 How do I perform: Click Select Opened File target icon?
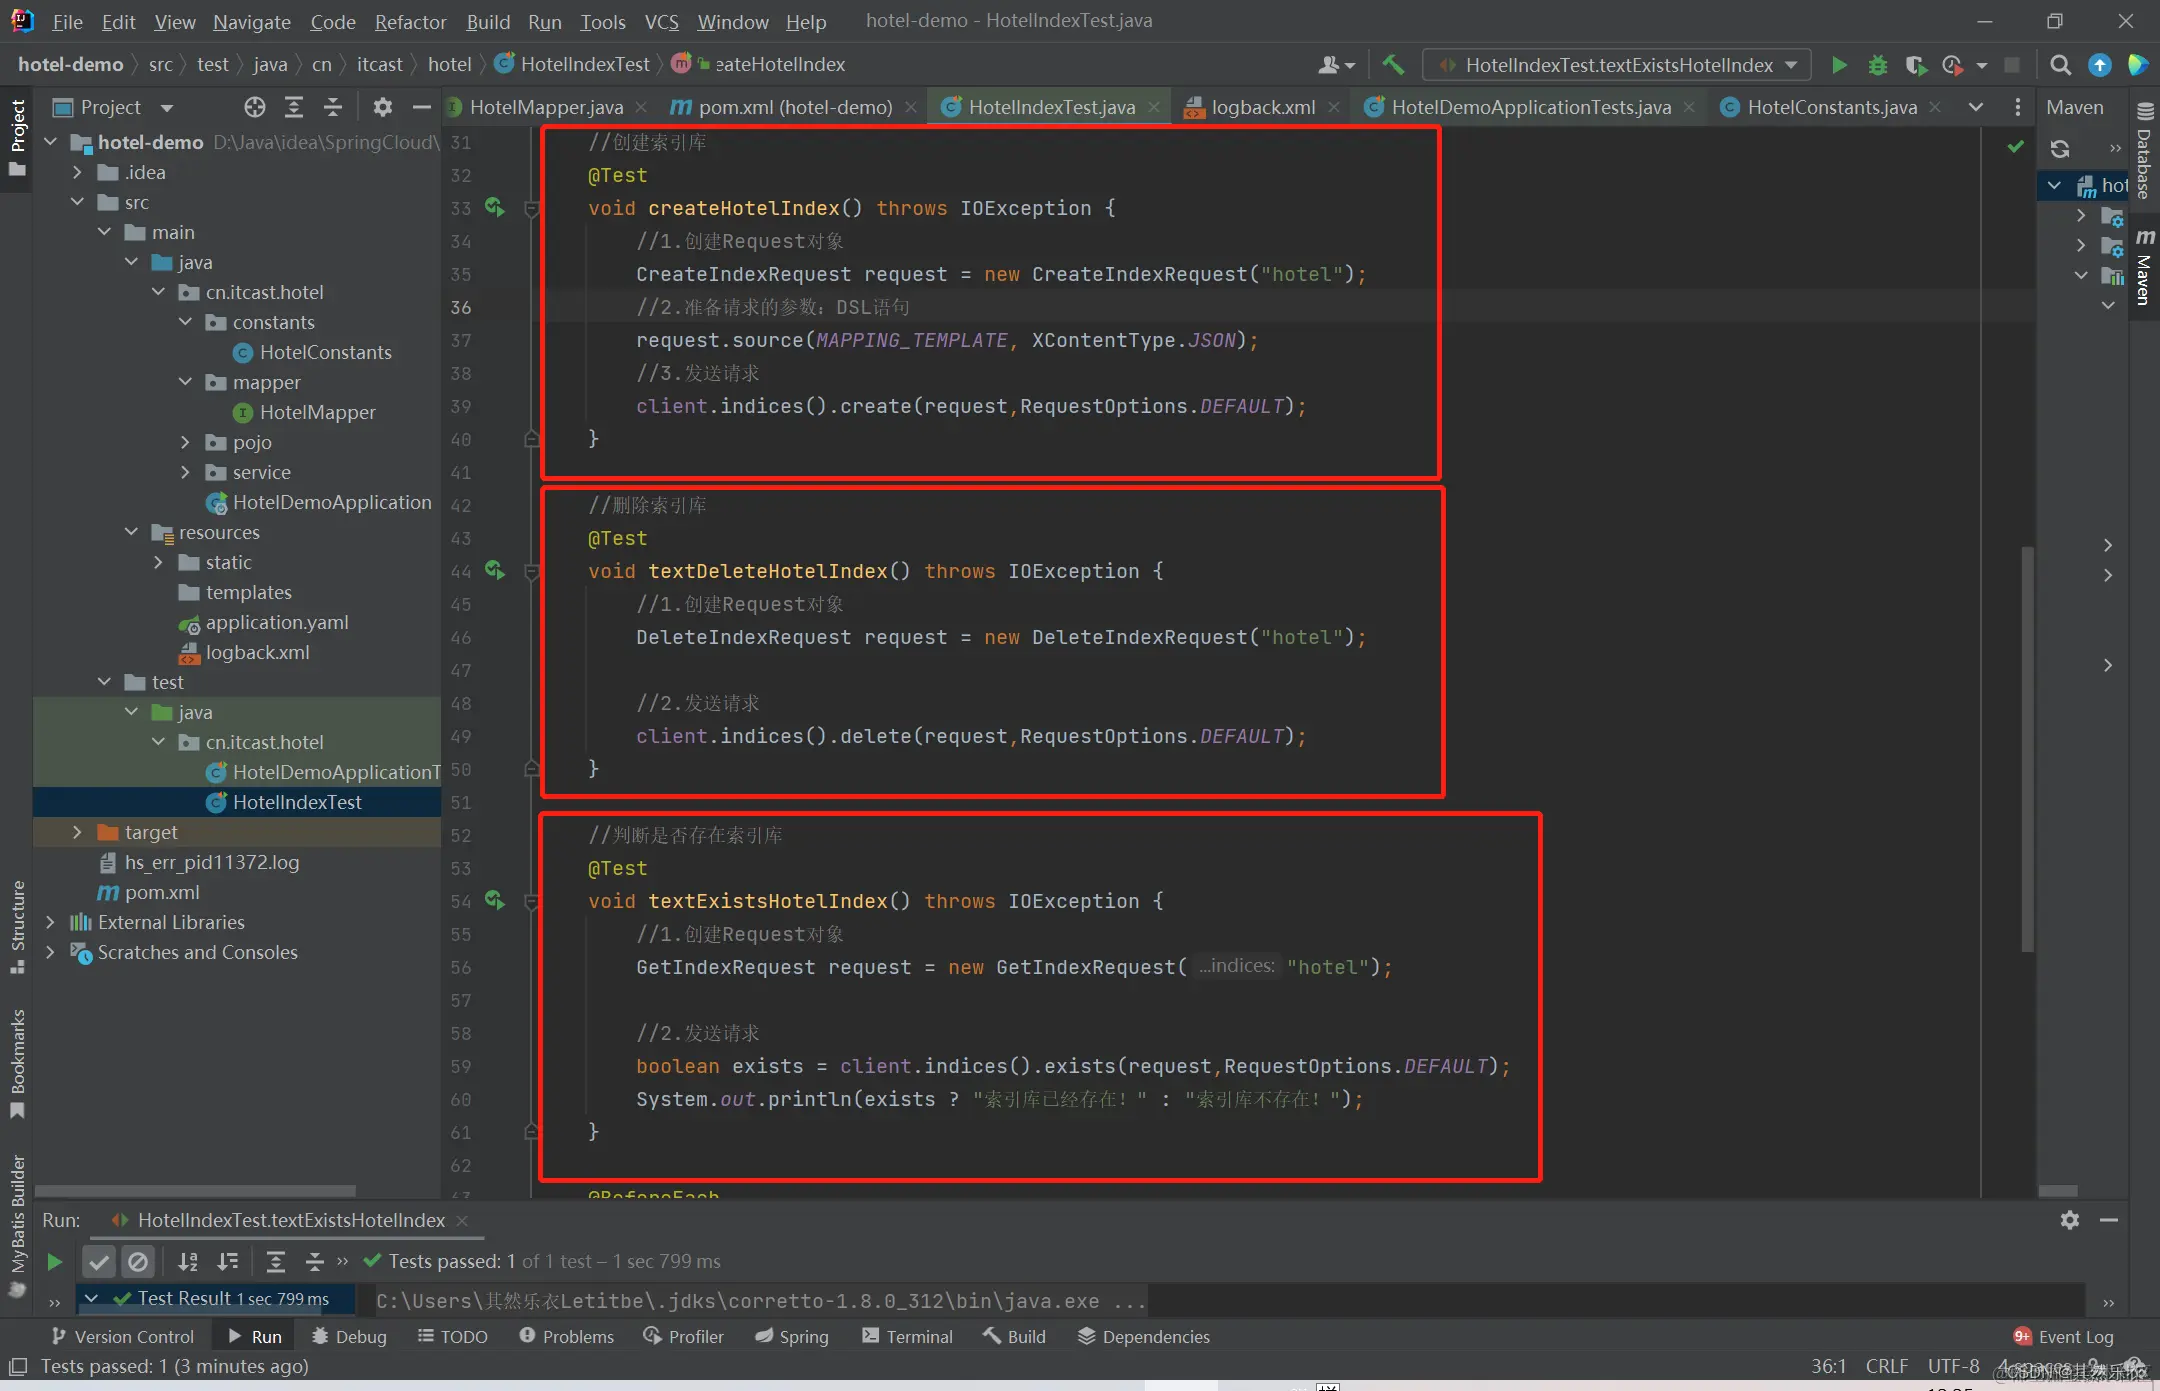tap(255, 107)
